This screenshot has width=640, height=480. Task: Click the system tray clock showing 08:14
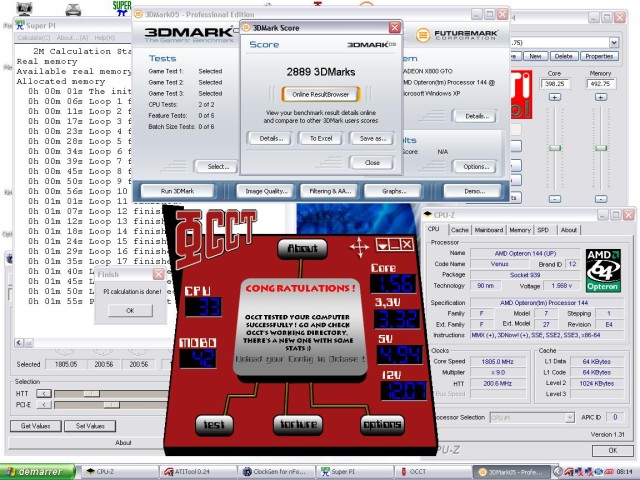pos(625,472)
